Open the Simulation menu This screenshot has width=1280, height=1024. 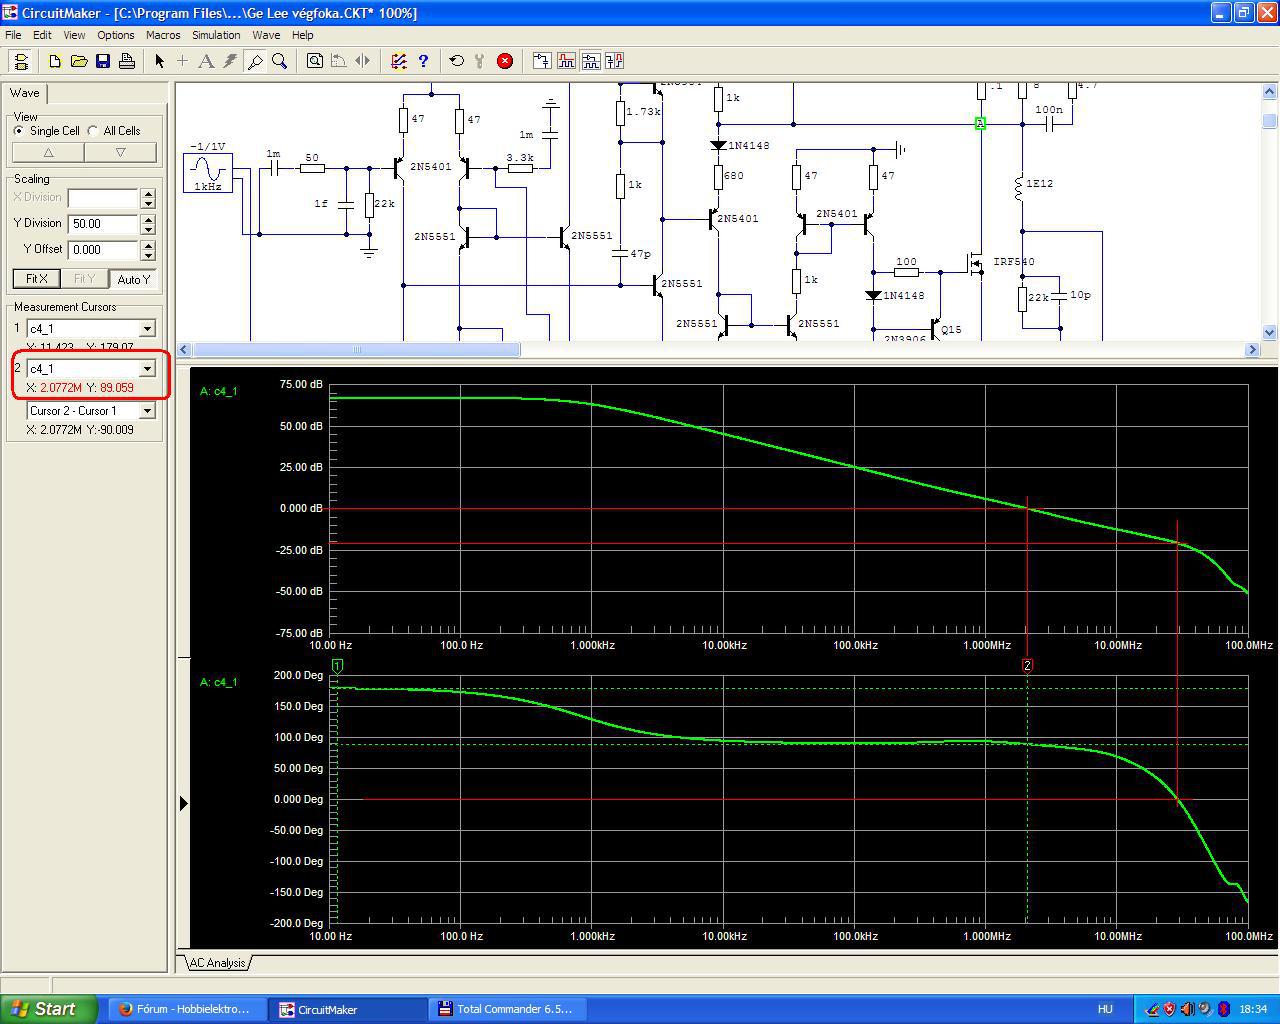click(216, 35)
